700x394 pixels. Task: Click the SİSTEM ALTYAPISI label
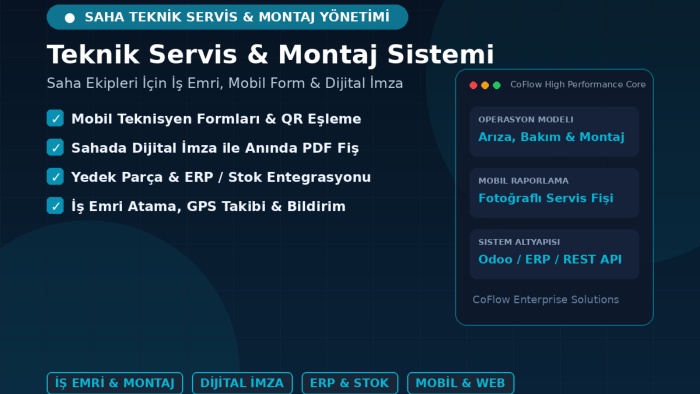coord(519,242)
